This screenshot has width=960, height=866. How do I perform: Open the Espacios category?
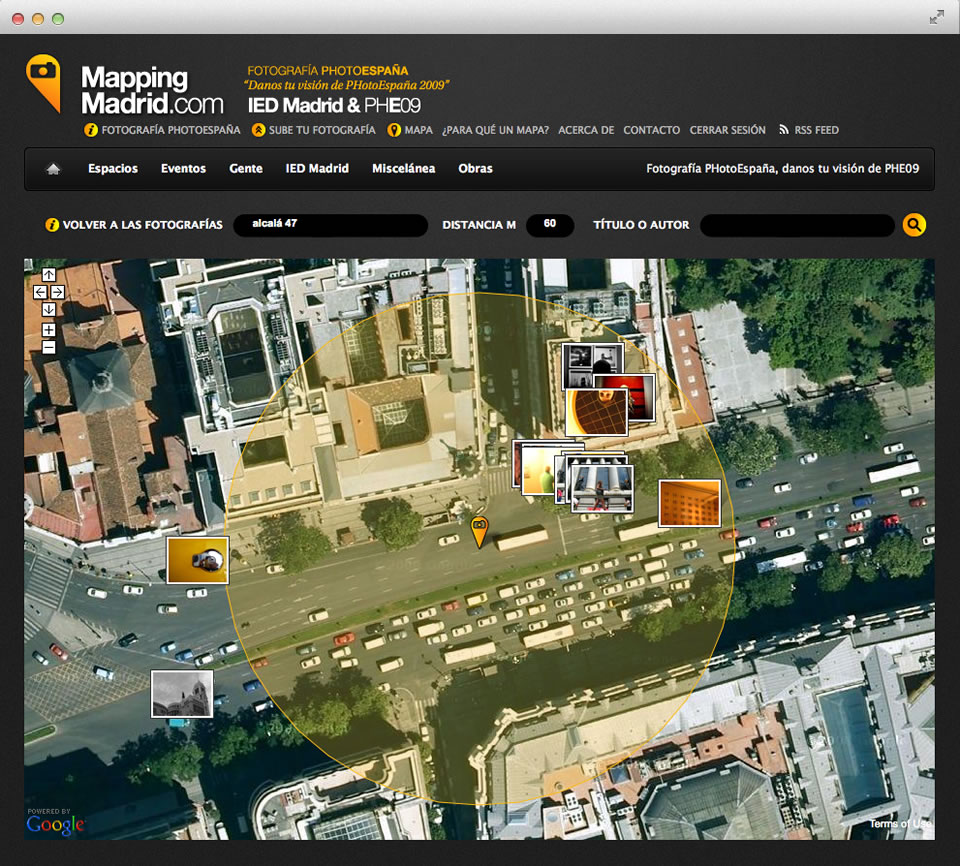113,168
